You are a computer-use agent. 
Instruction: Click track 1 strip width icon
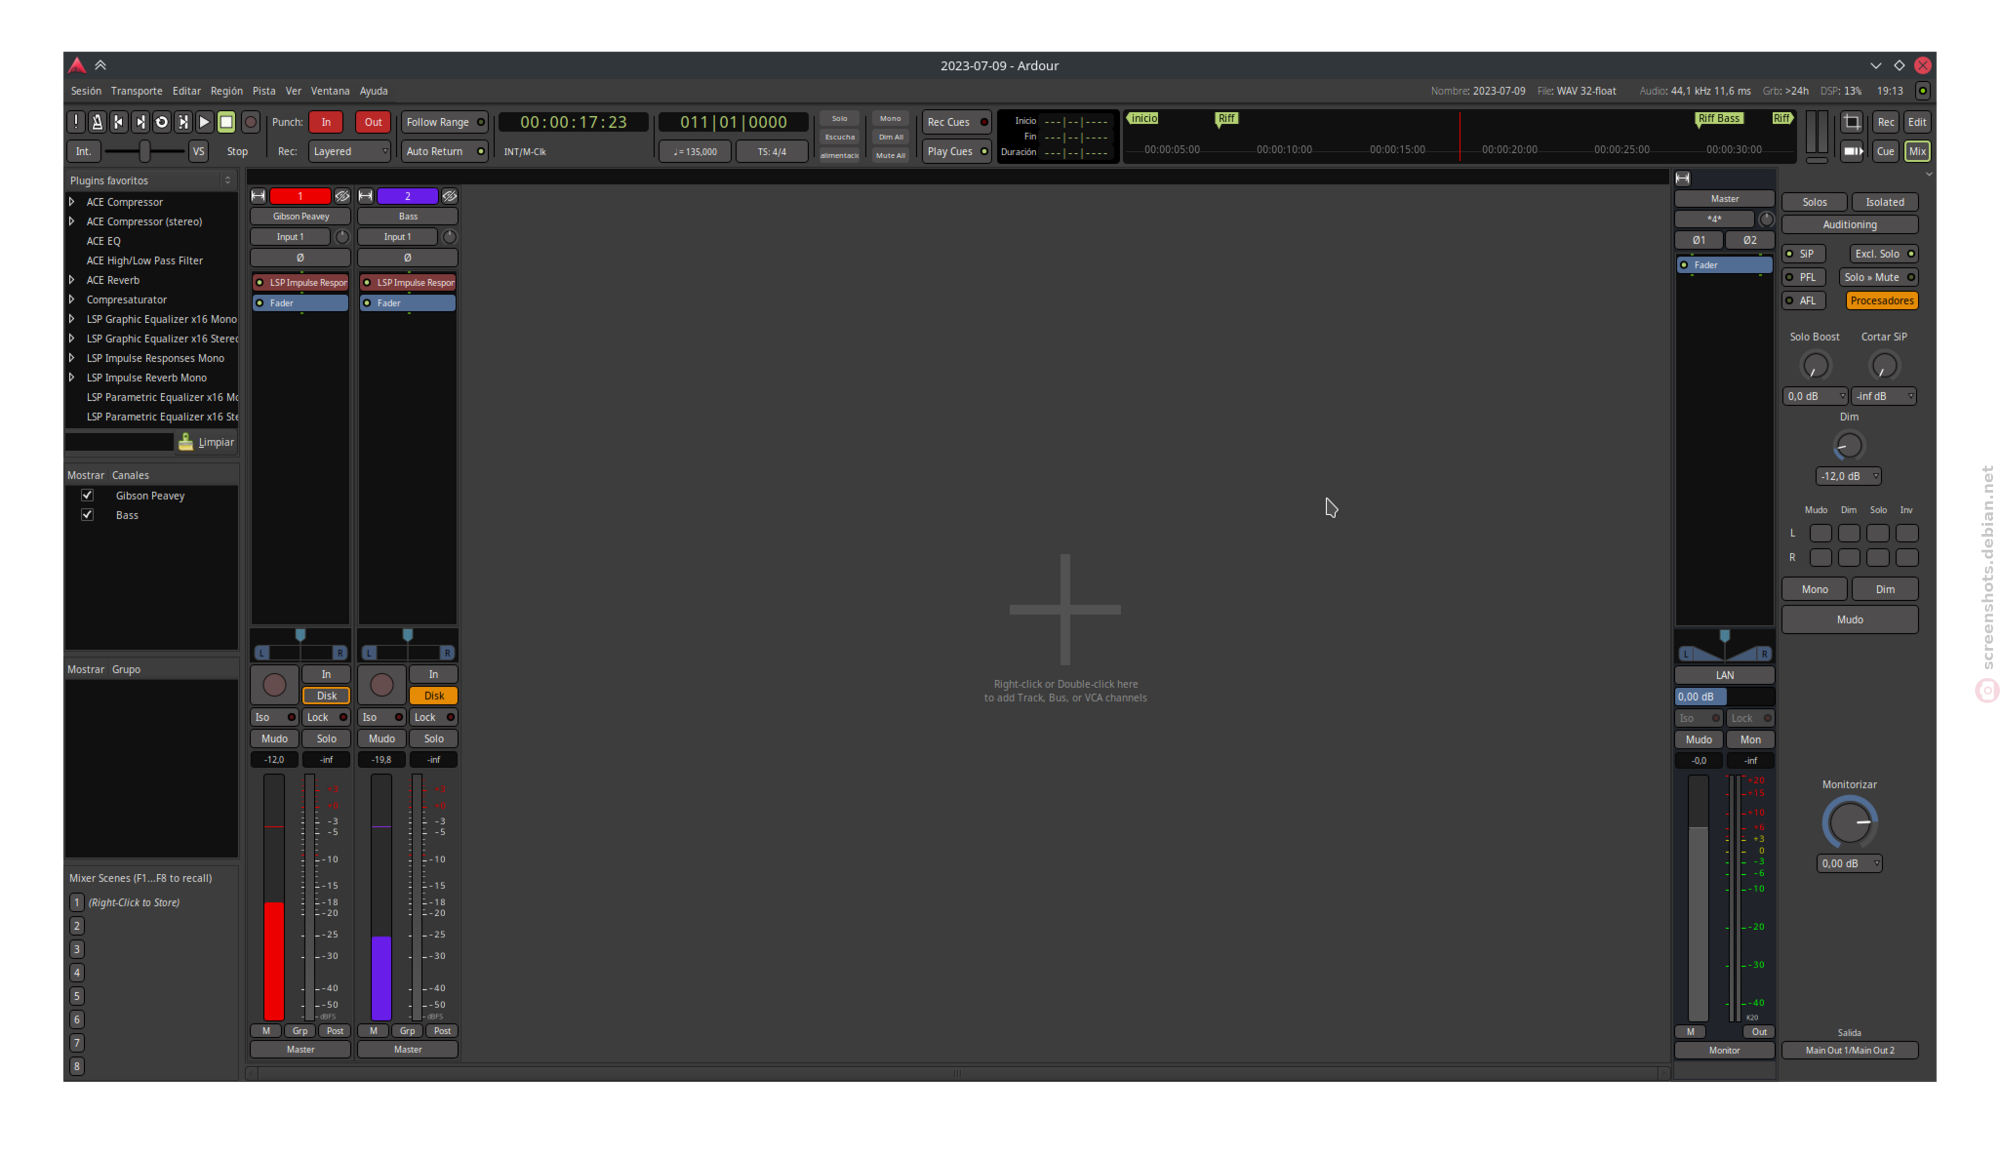coord(258,196)
